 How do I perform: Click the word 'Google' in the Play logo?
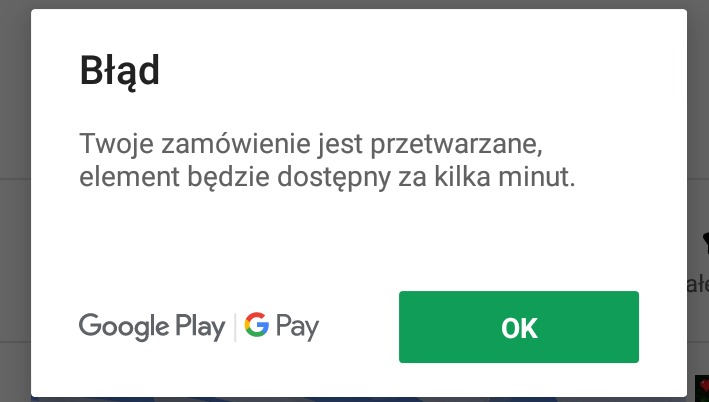124,327
